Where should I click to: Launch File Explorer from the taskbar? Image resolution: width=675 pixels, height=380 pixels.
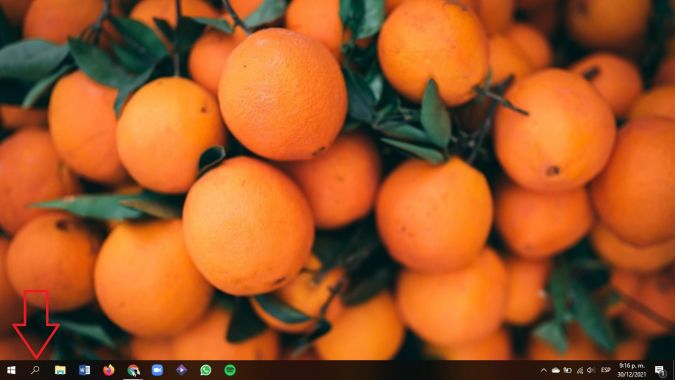60,370
